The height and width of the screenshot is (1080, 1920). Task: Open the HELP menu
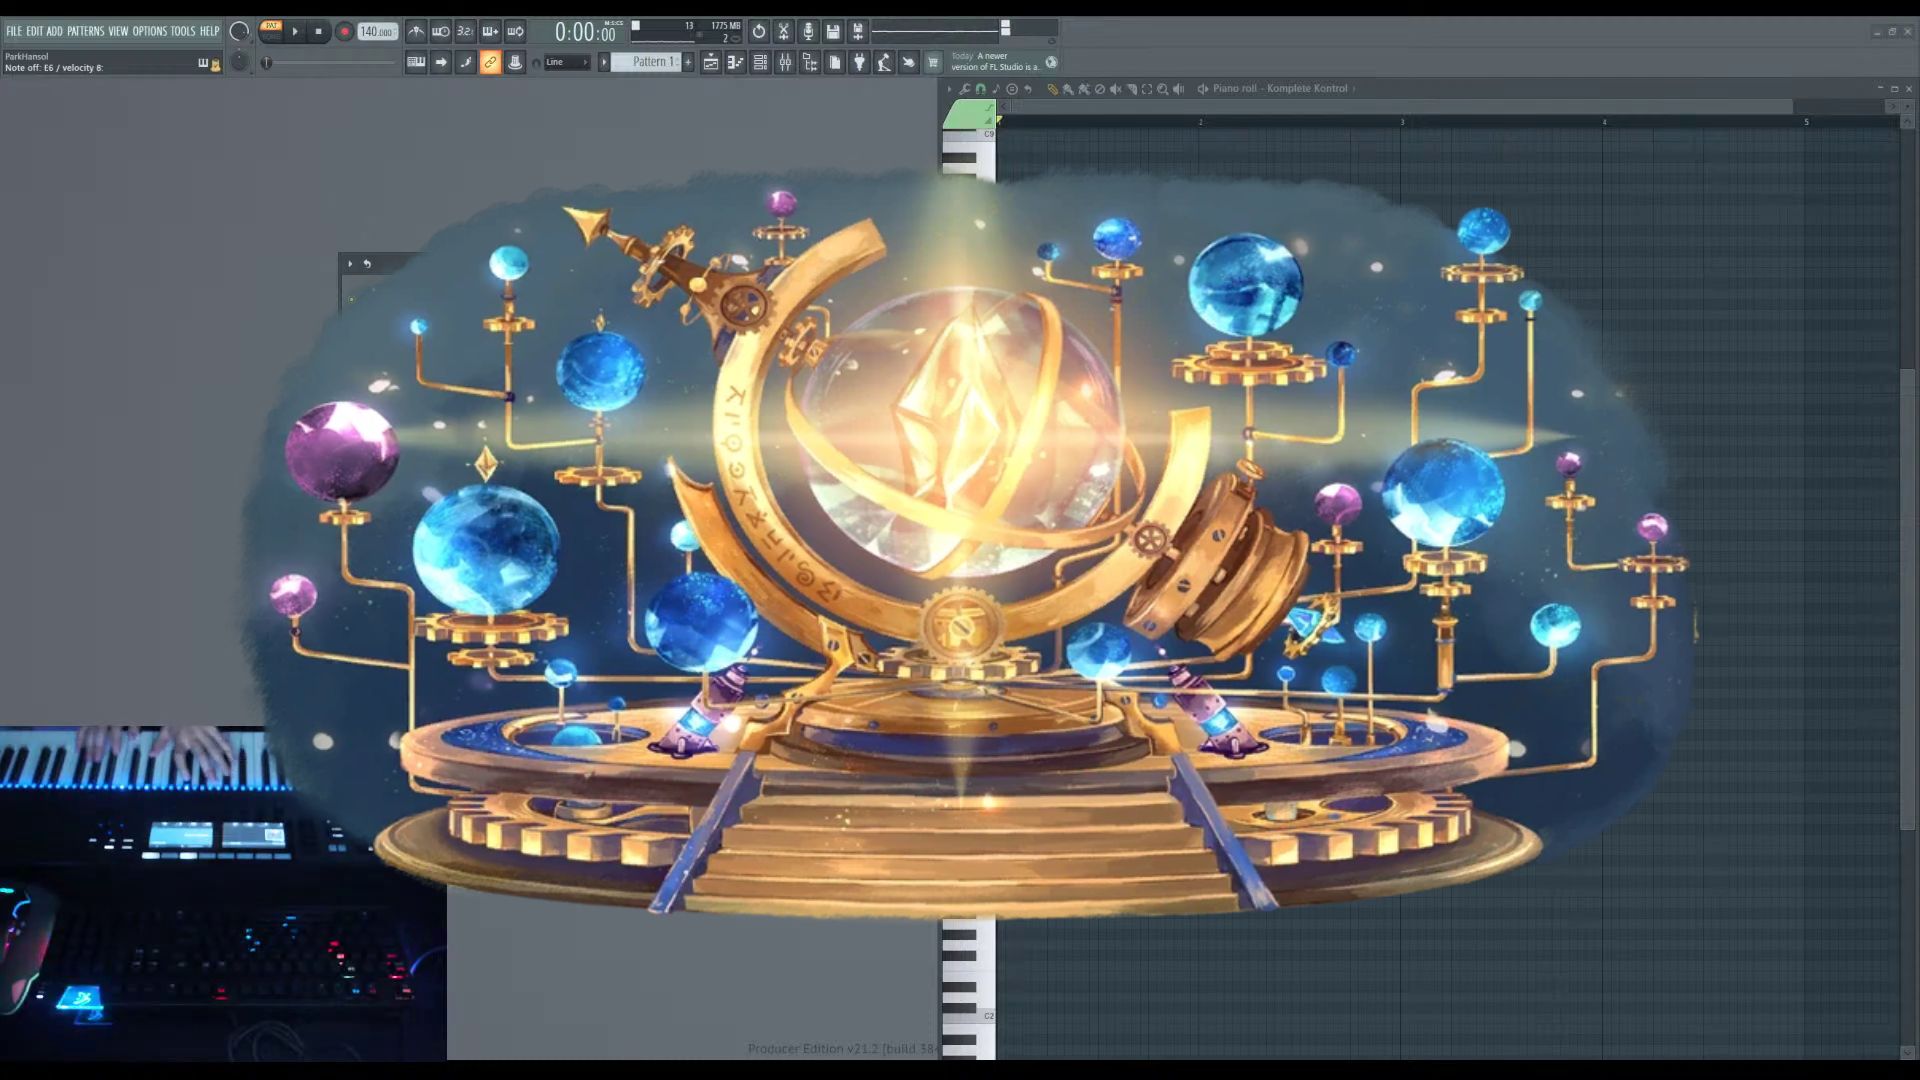pos(209,31)
